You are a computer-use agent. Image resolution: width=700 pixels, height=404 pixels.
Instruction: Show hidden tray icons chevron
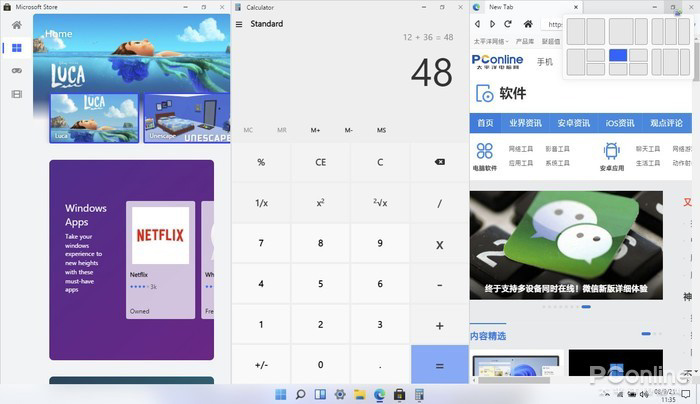[607, 394]
